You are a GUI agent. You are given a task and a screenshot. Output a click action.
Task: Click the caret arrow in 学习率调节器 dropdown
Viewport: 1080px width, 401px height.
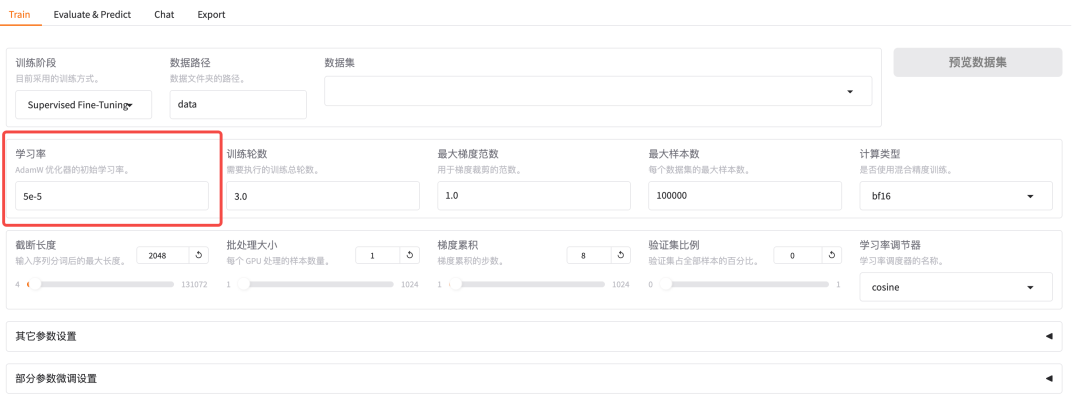click(1030, 288)
